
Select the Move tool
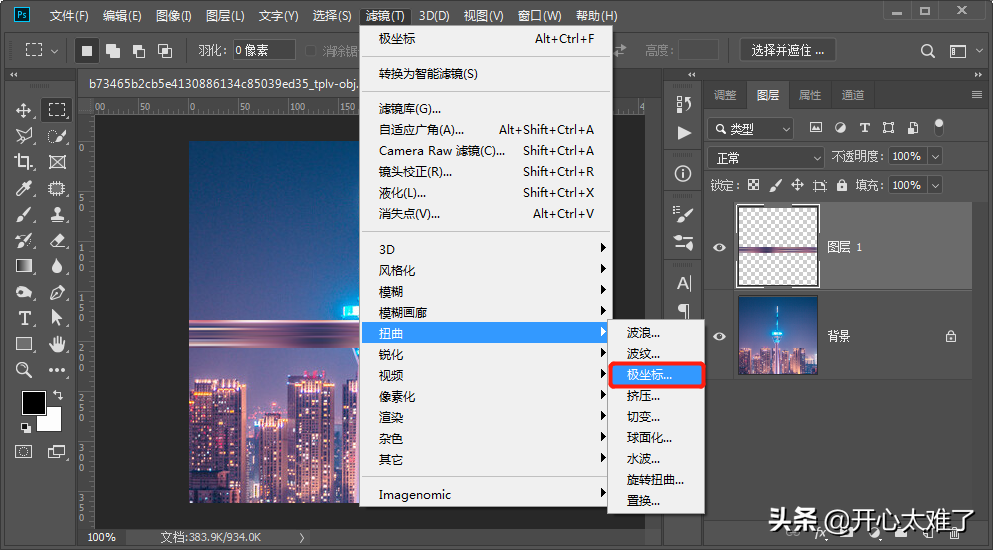[24, 110]
